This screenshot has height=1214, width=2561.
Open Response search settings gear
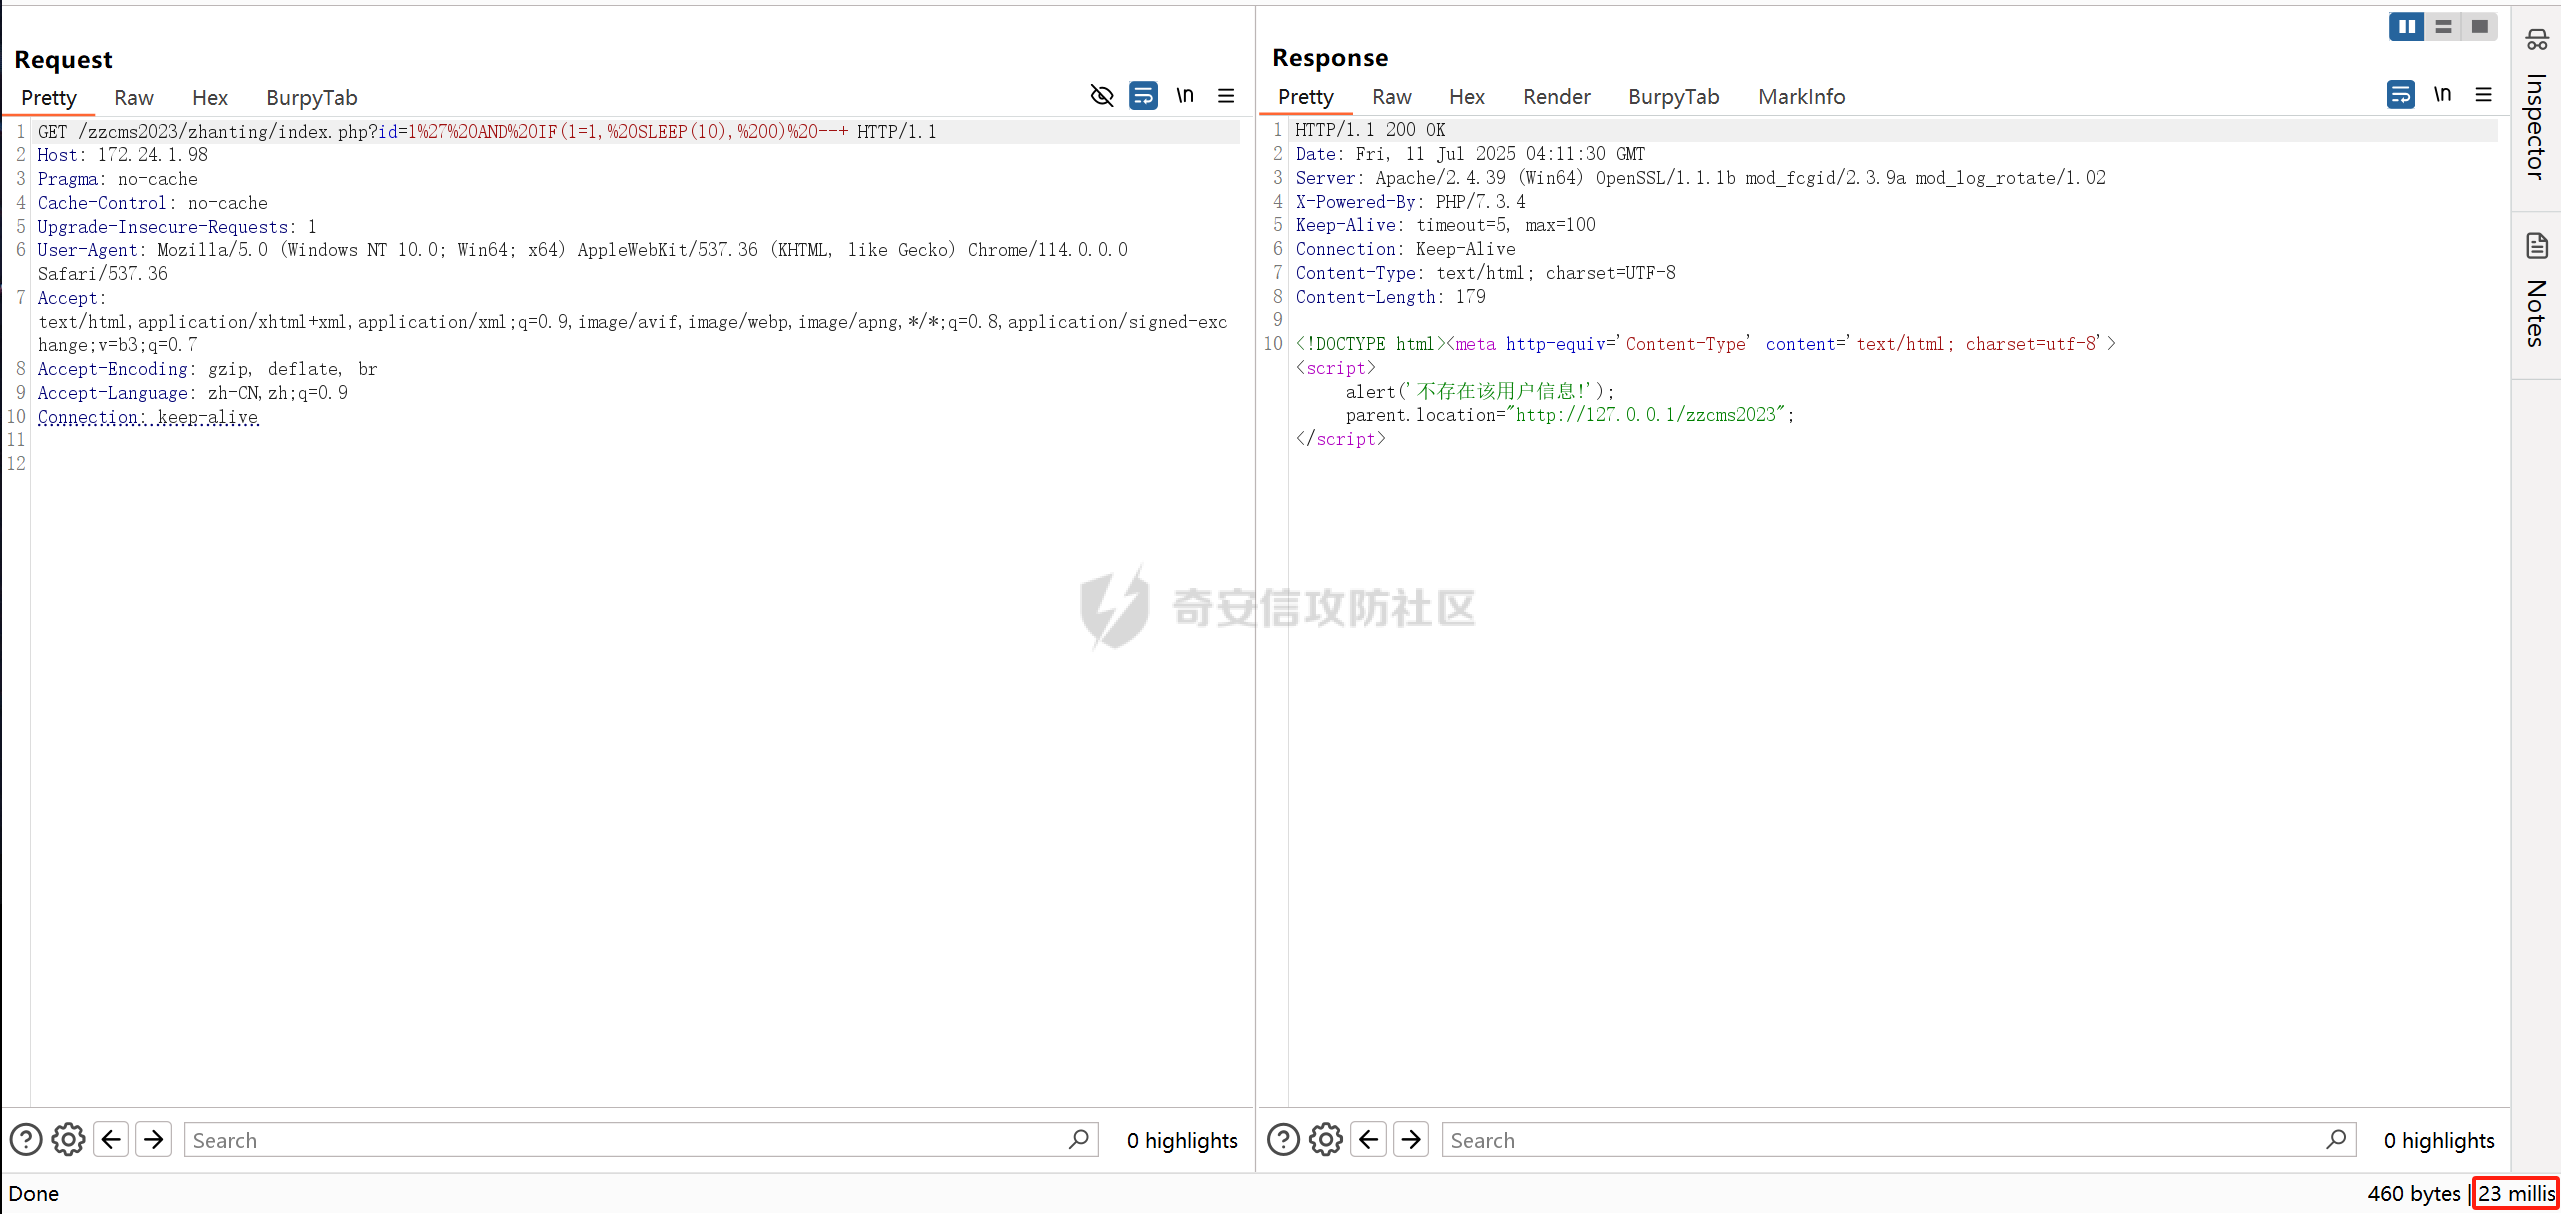(1326, 1140)
